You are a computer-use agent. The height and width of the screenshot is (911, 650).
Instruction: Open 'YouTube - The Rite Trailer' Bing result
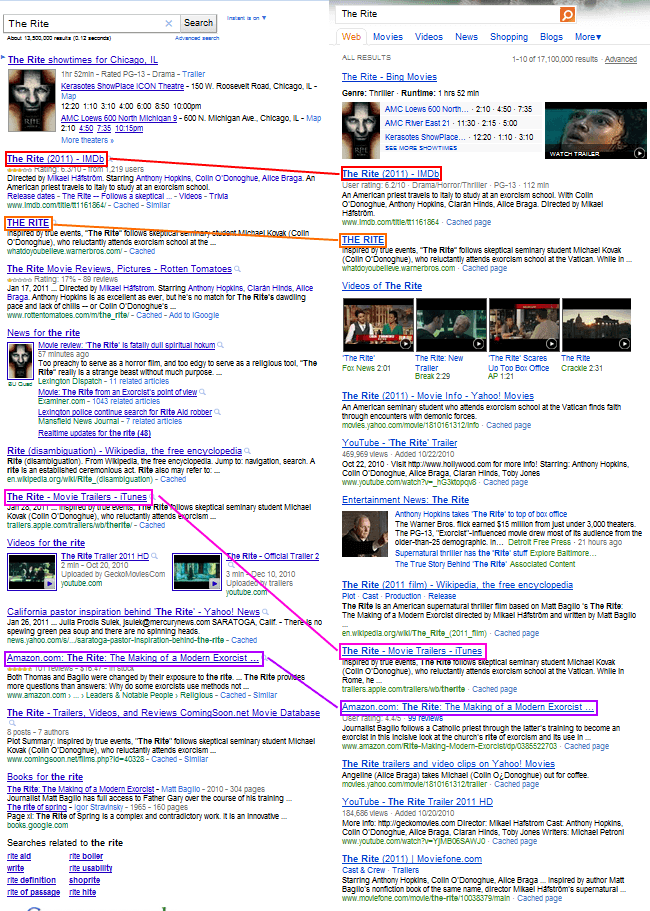tap(399, 443)
